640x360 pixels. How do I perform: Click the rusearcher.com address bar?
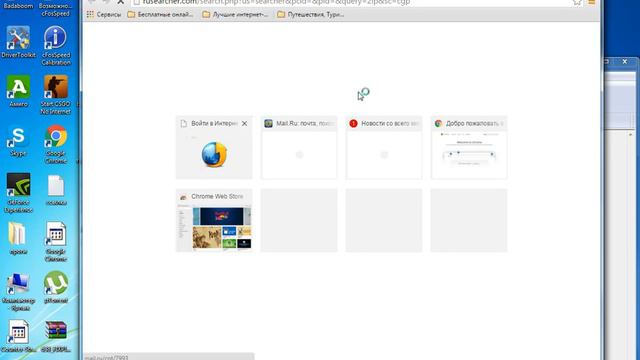click(x=351, y=2)
